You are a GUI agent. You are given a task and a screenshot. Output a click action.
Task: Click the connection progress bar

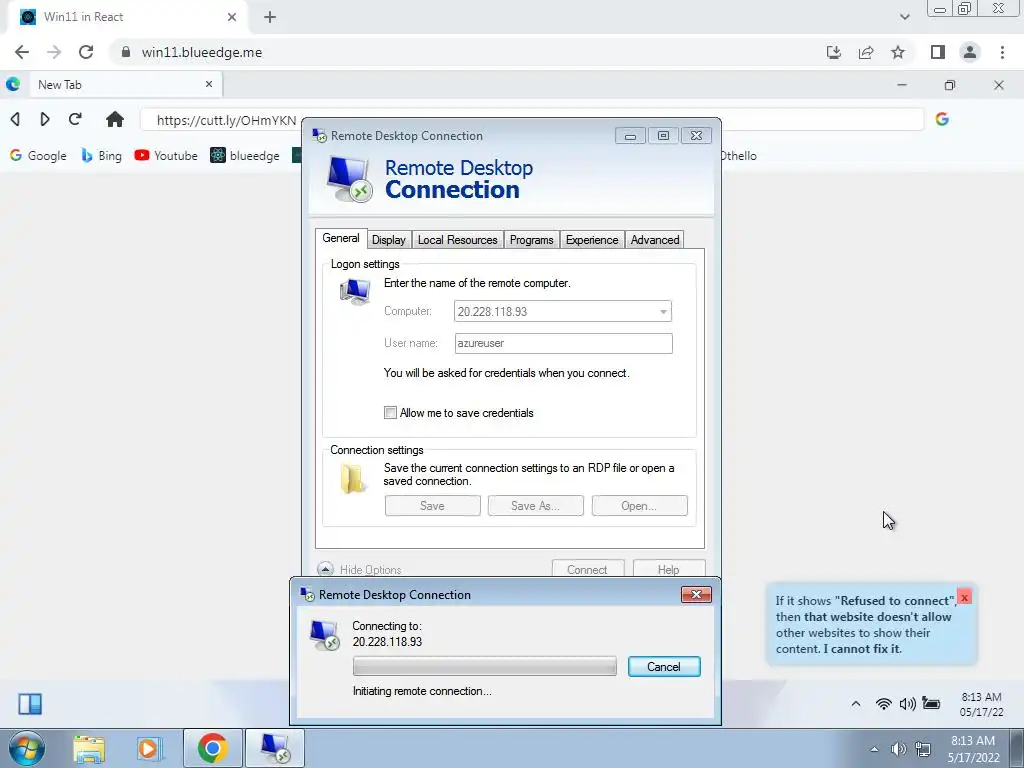pos(485,666)
